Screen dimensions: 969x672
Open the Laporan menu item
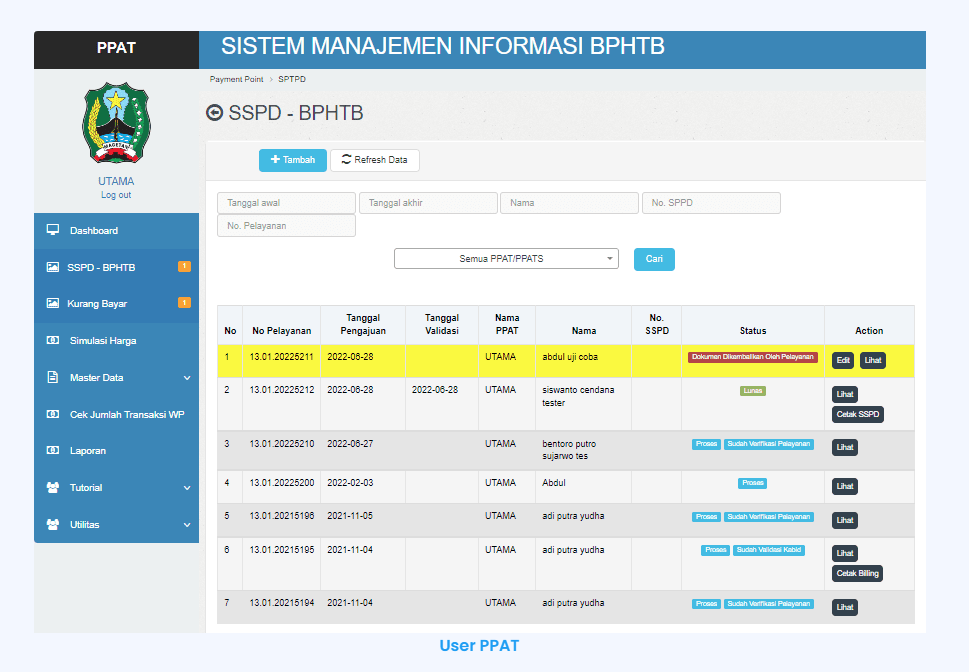click(116, 451)
